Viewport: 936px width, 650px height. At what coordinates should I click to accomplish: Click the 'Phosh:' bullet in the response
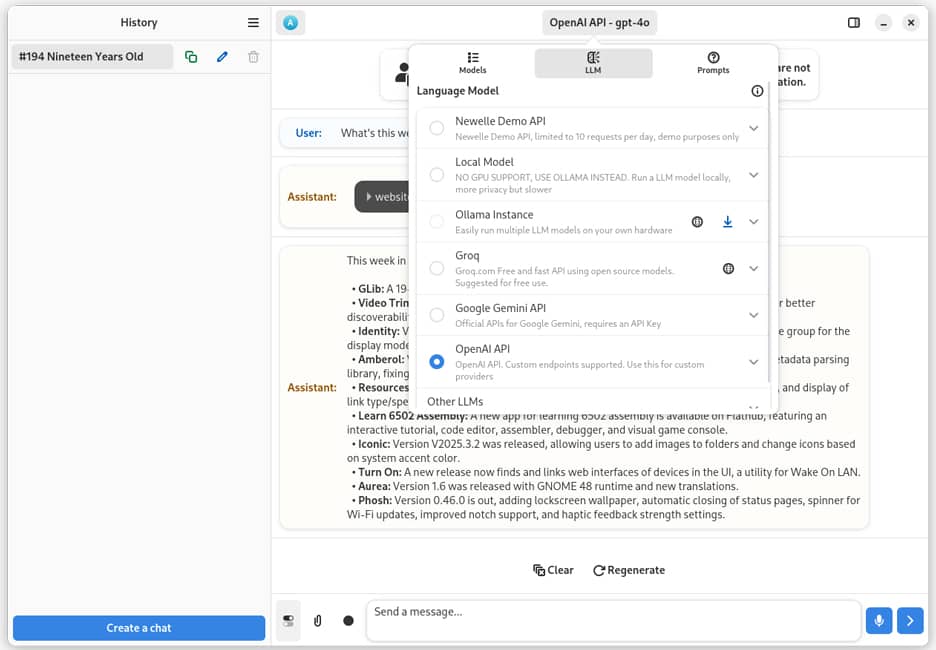tap(375, 500)
